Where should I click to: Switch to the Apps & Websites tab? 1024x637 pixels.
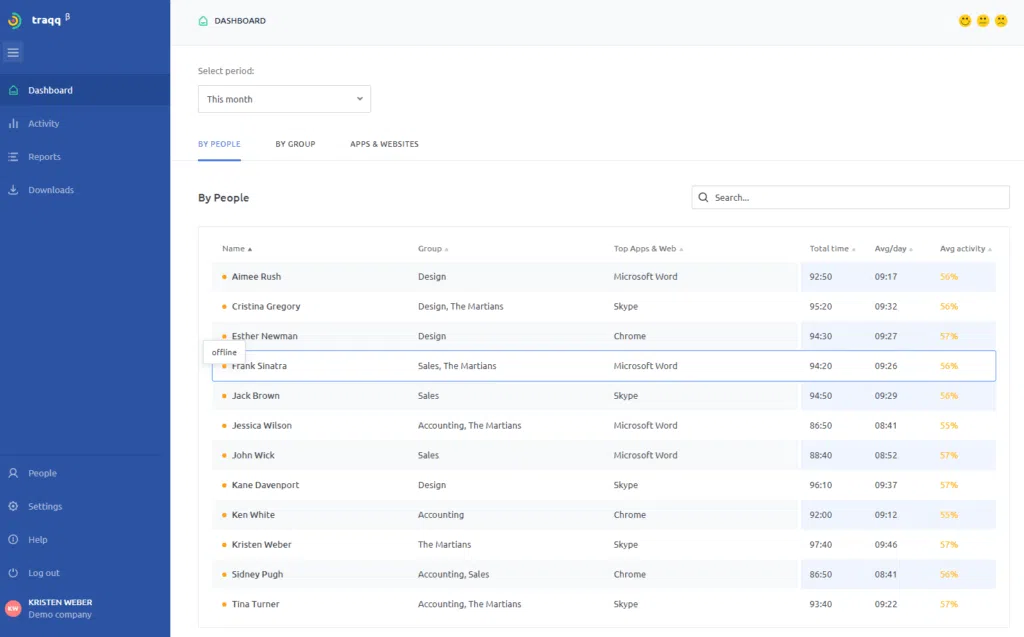[x=384, y=144]
